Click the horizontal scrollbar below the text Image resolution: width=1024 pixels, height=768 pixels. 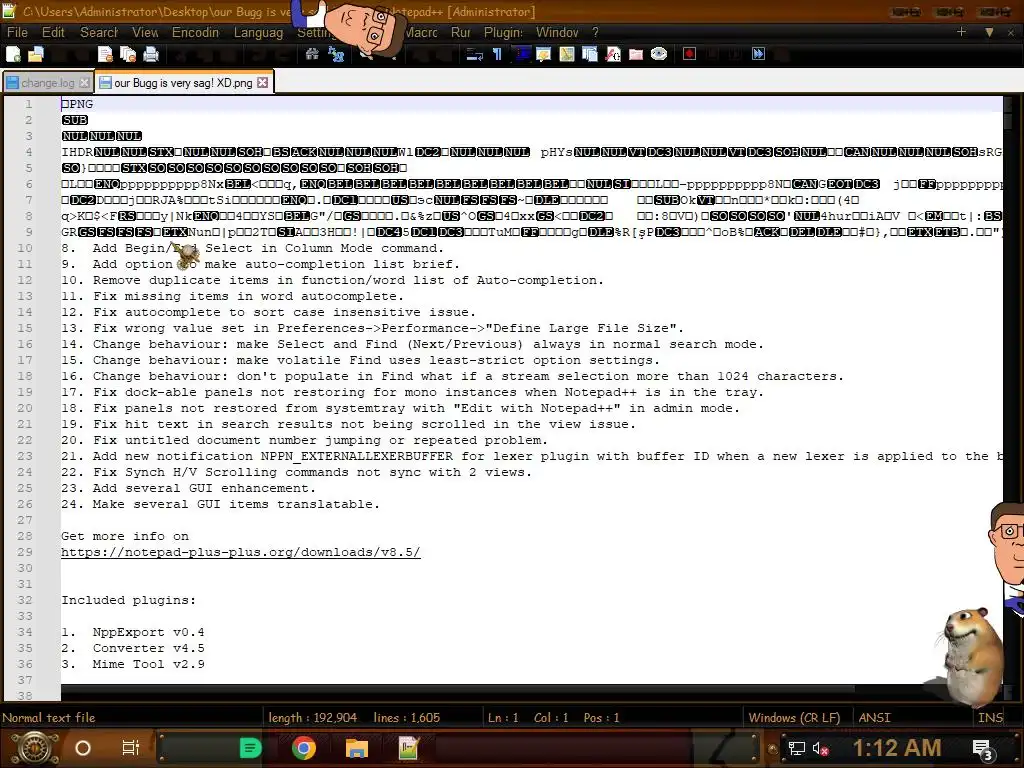pyautogui.click(x=457, y=689)
